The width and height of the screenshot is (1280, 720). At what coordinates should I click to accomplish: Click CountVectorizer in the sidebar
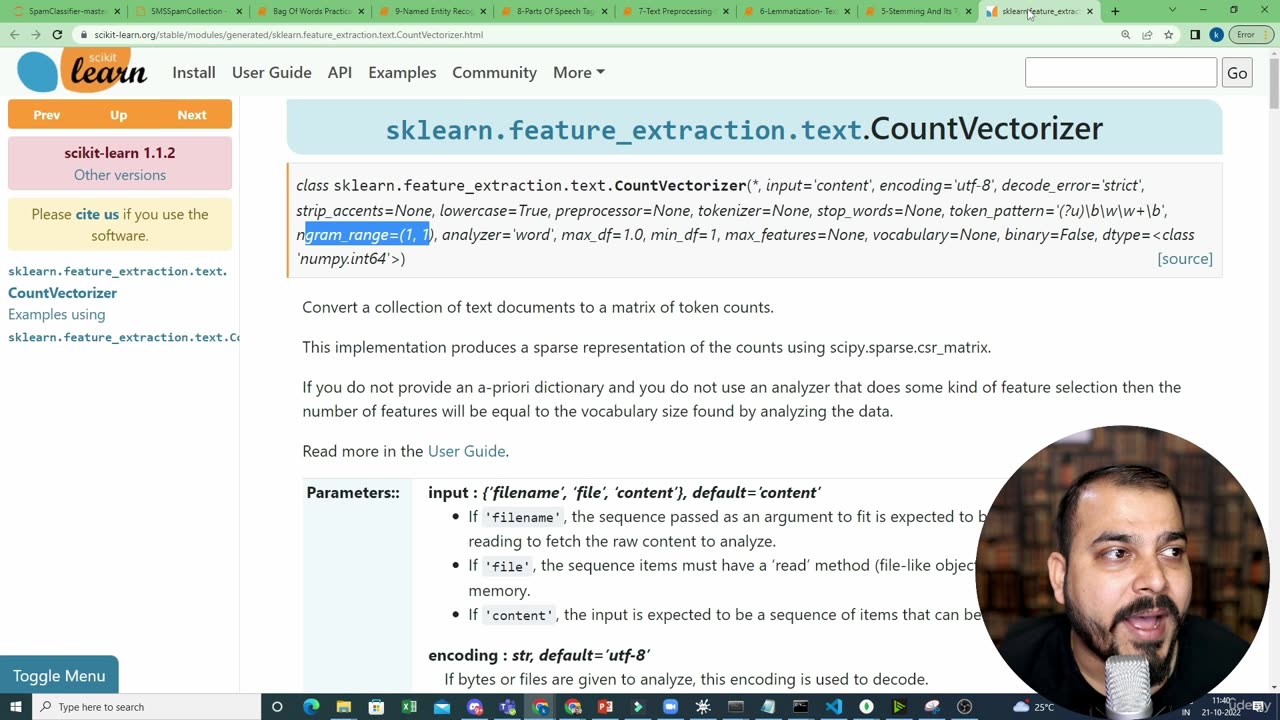(x=63, y=293)
